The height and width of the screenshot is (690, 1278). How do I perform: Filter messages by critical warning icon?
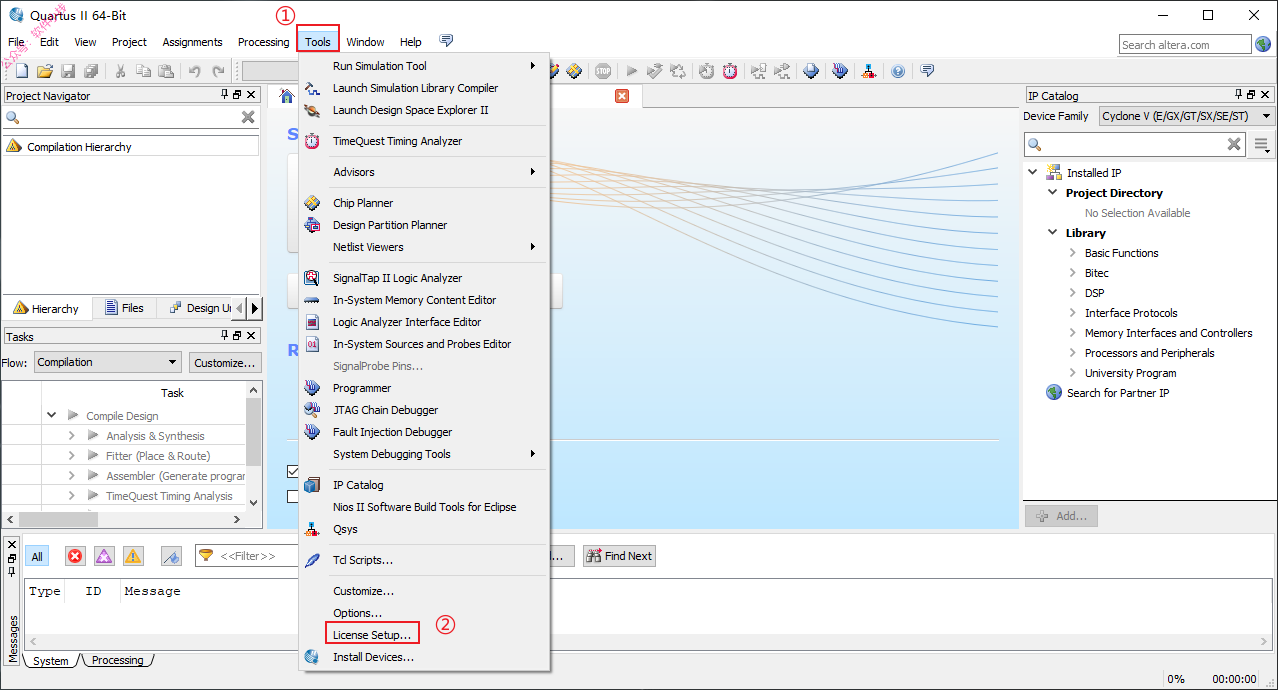pyautogui.click(x=104, y=556)
